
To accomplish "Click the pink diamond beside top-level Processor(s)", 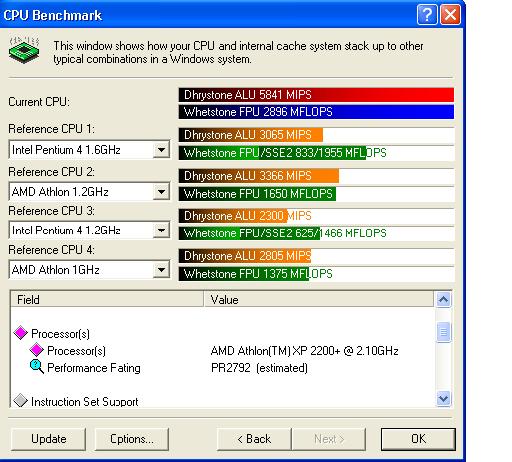I will coord(21,333).
